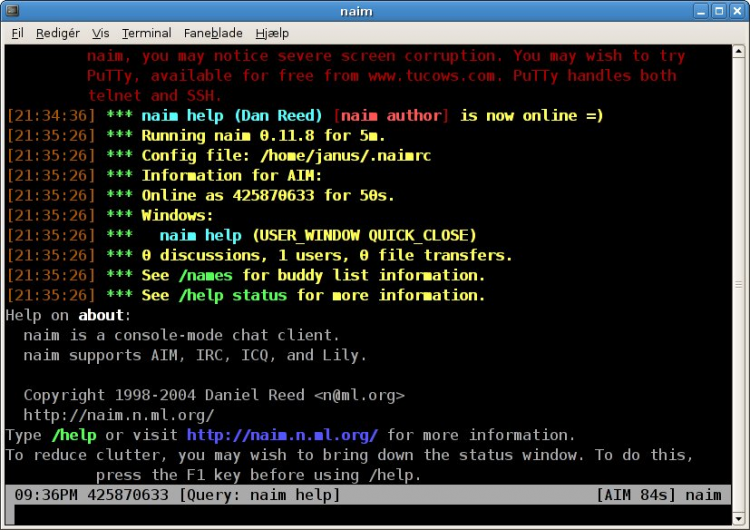The height and width of the screenshot is (530, 750).
Task: Click 'naim supports AIM, IRC, ICQ, and Lily.'
Action: [x=195, y=355]
